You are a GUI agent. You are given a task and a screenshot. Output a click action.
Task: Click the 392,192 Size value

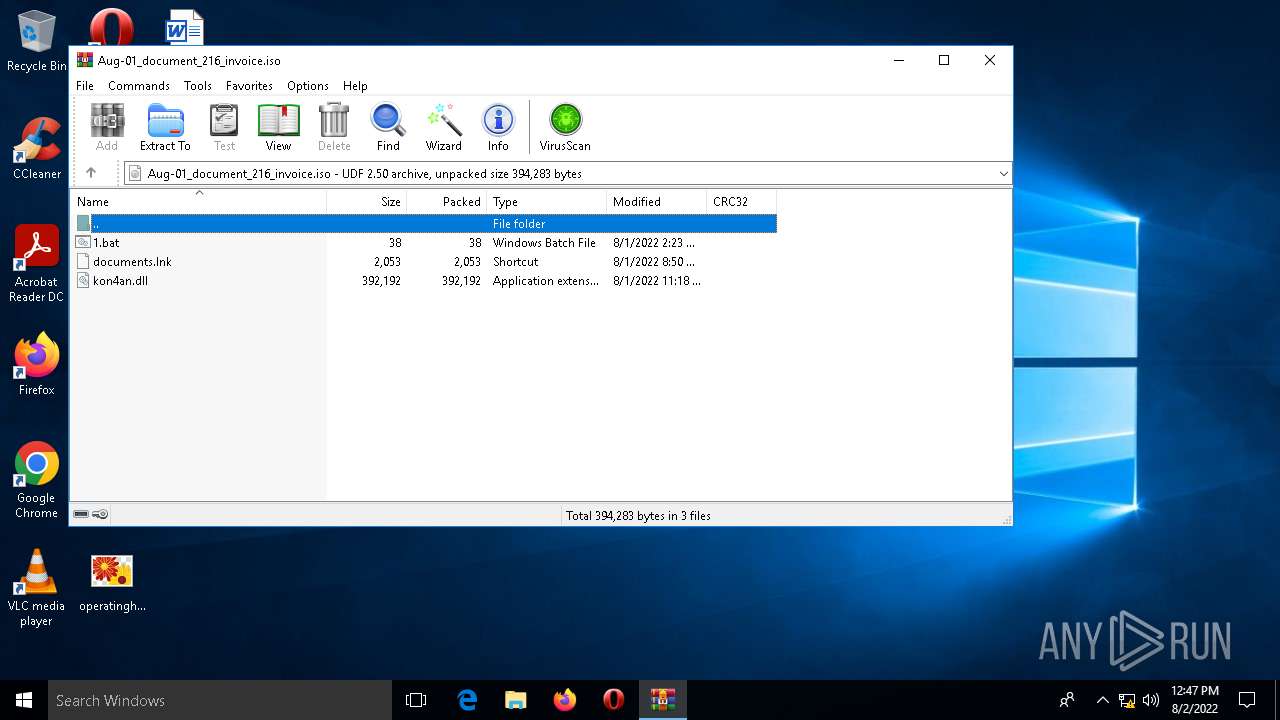click(381, 281)
